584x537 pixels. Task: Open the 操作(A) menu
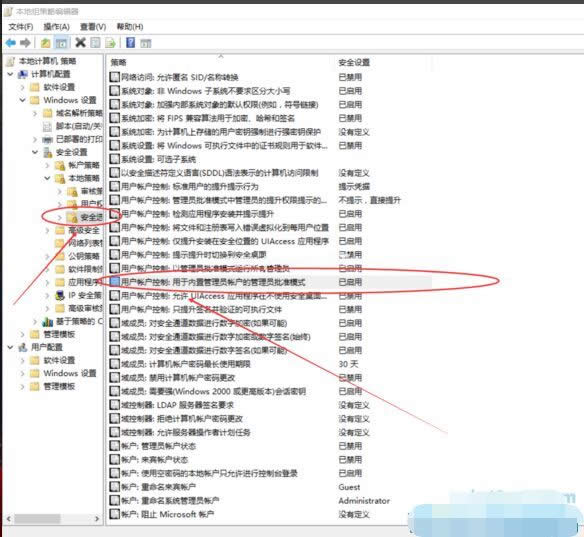[x=57, y=27]
